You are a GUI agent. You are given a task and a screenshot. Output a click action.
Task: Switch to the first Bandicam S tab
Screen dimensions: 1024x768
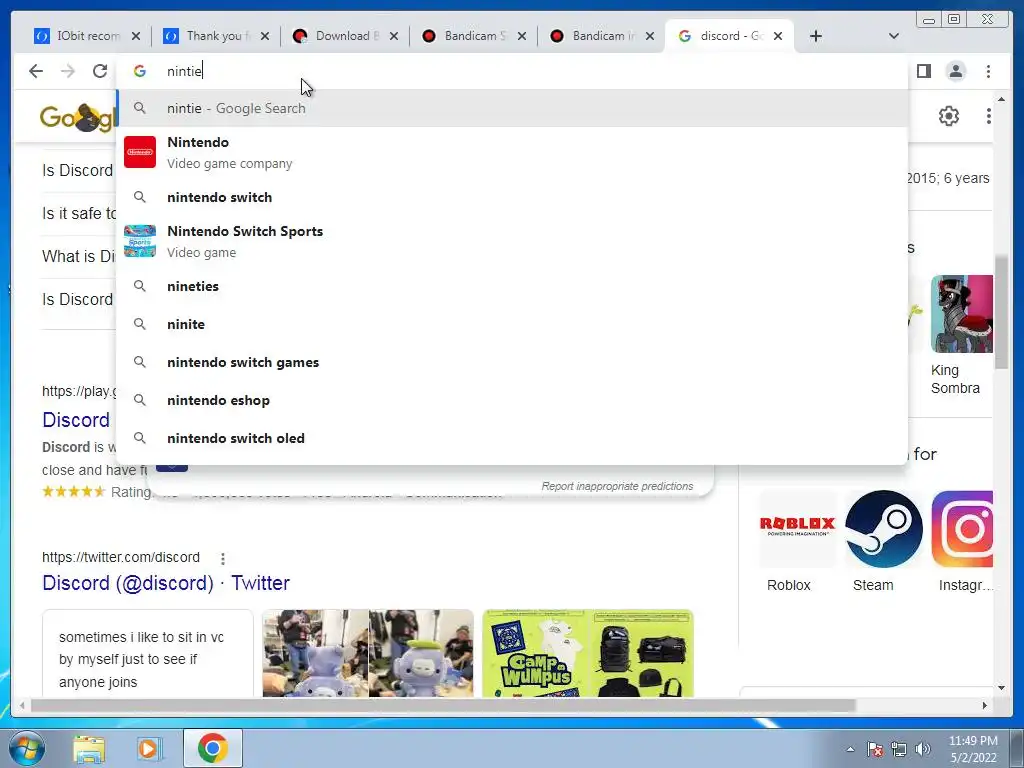tap(464, 36)
